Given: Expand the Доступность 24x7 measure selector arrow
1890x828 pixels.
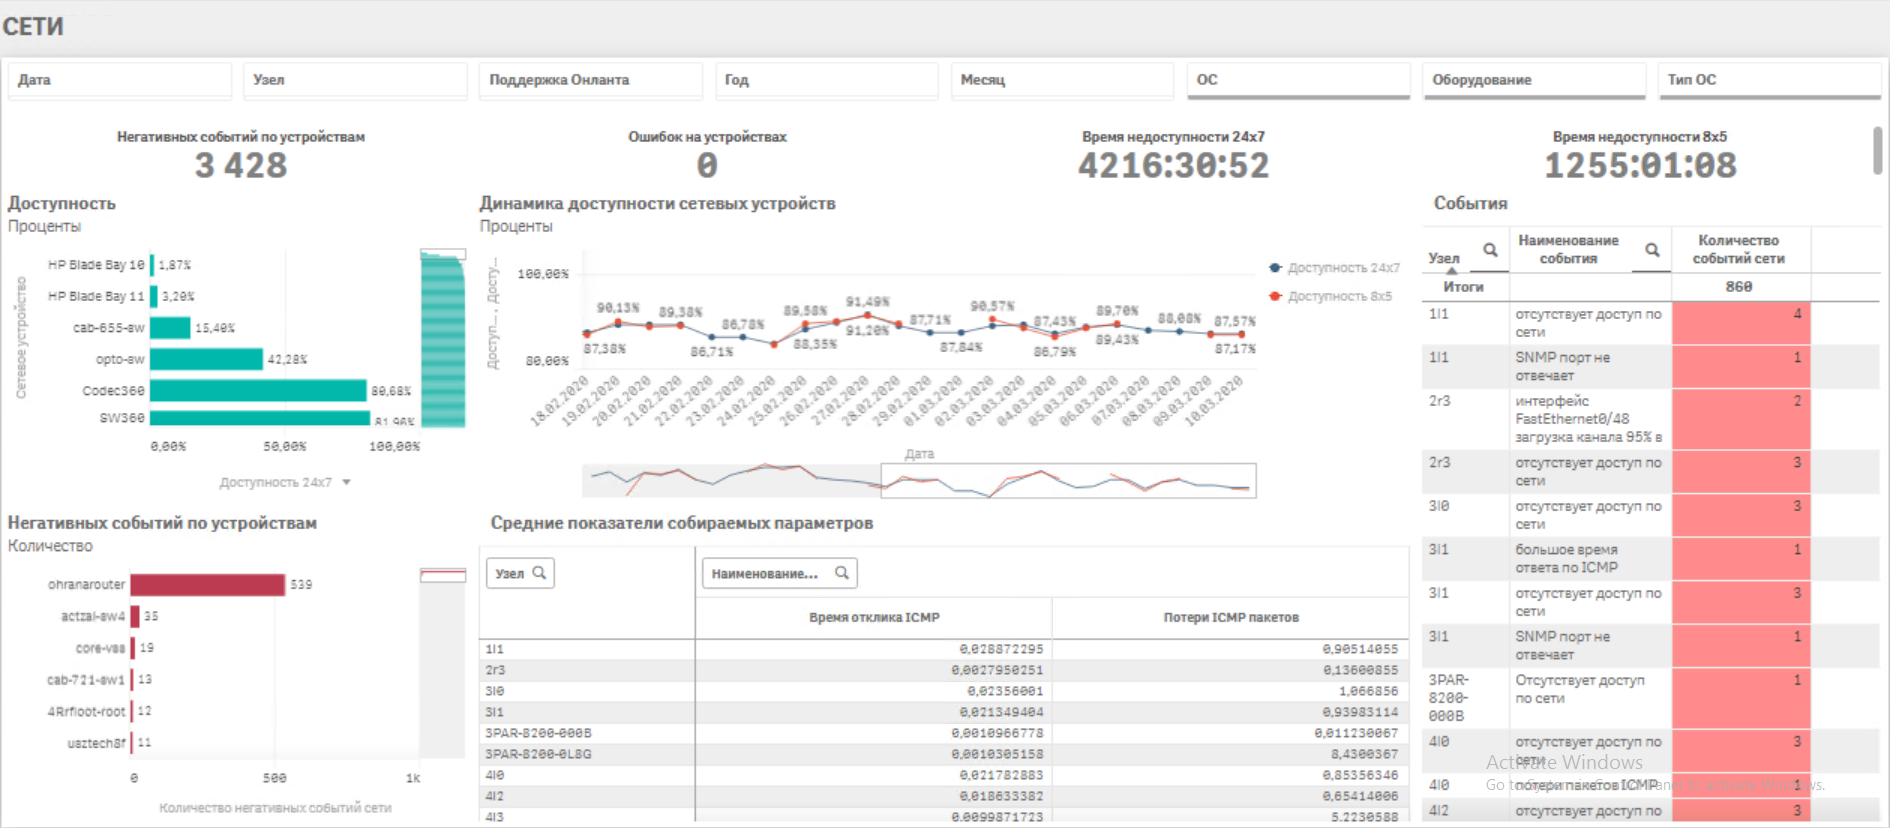Looking at the screenshot, I should 346,482.
